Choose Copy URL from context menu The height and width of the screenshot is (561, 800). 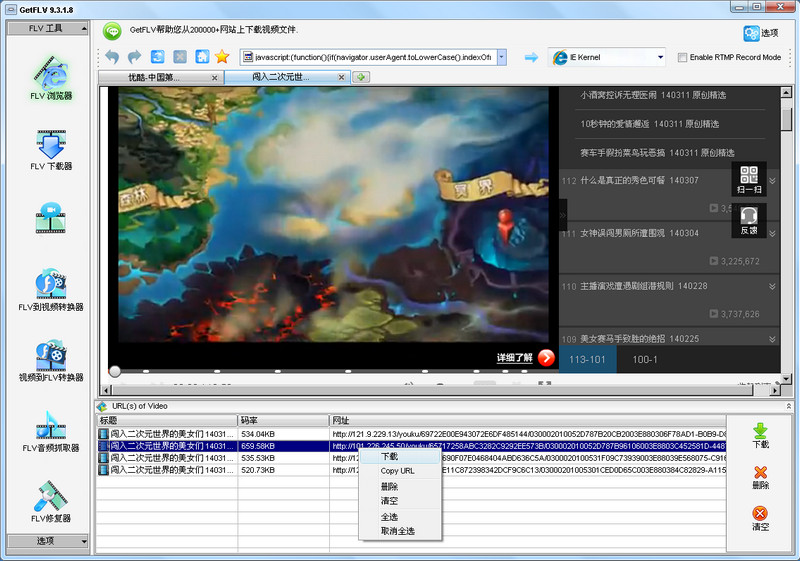397,471
